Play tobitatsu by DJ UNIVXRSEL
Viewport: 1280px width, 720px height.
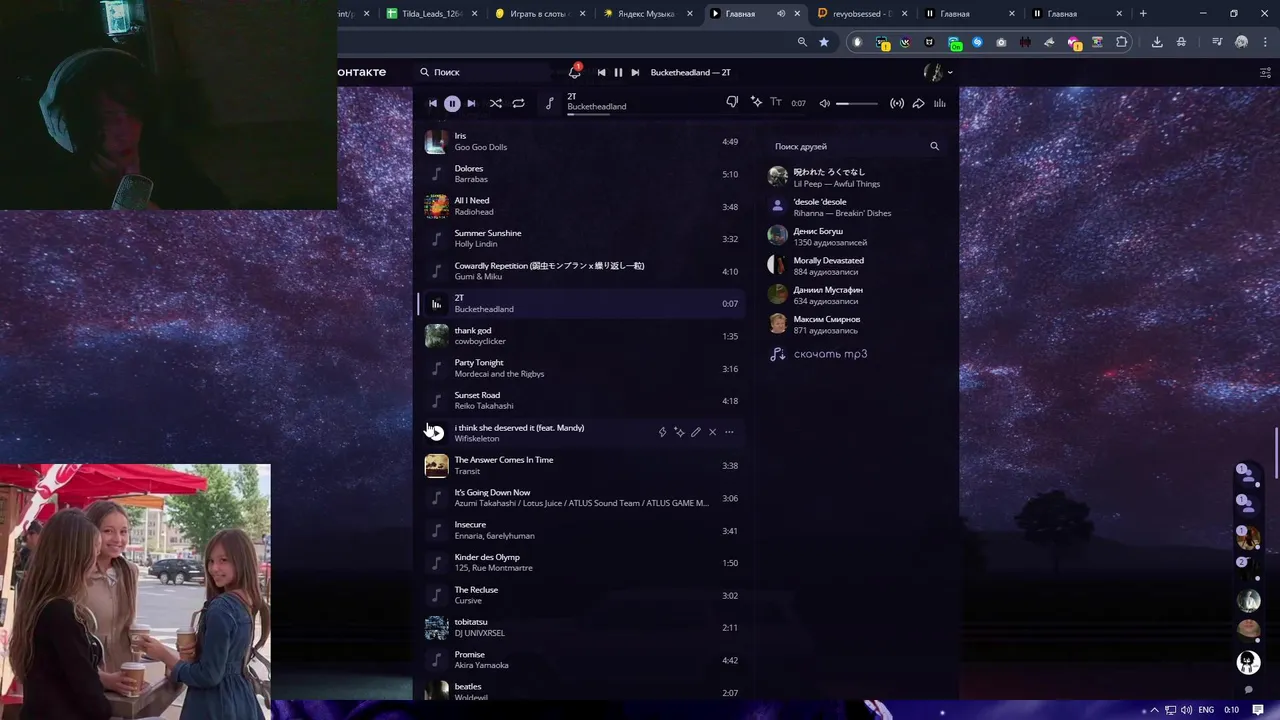pyautogui.click(x=436, y=628)
